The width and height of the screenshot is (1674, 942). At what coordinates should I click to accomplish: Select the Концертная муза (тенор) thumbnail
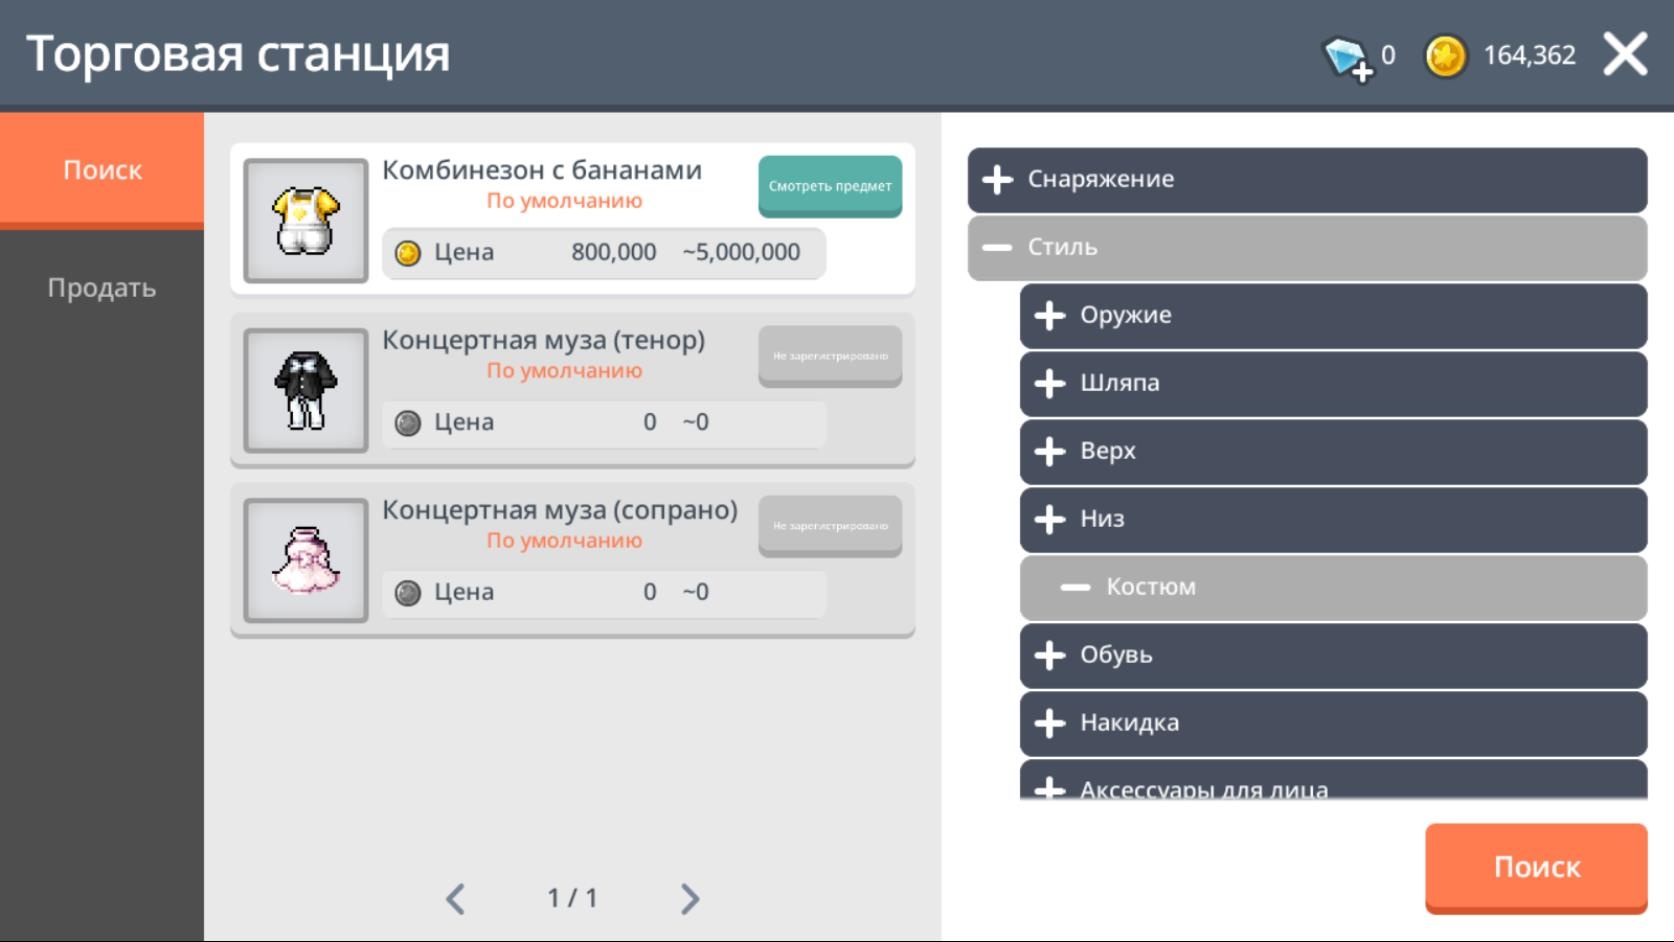pos(306,390)
